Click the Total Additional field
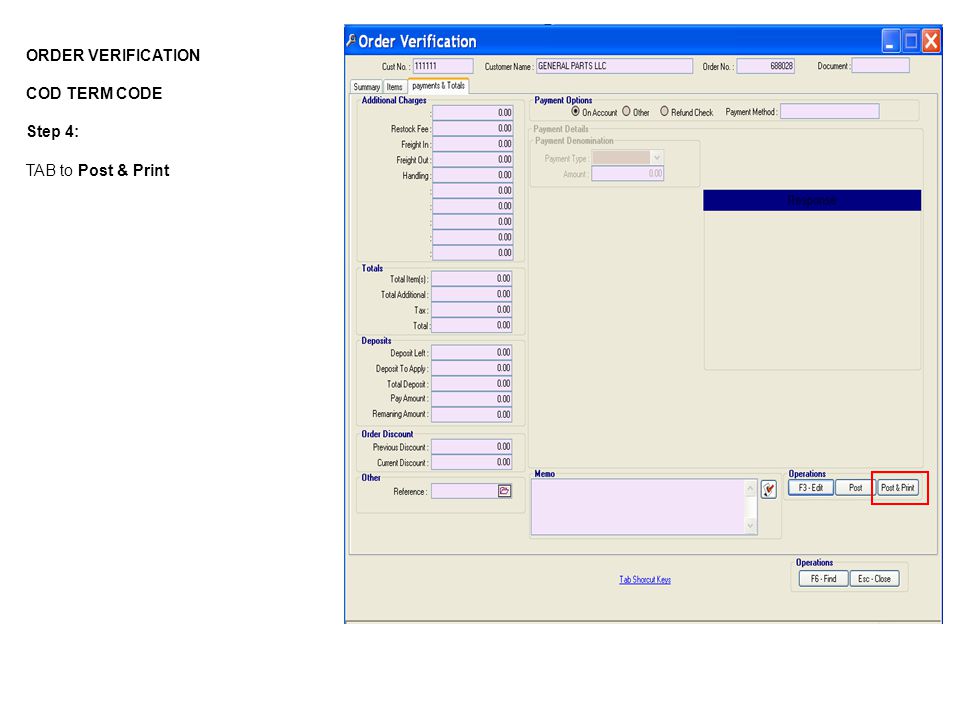 (471, 294)
